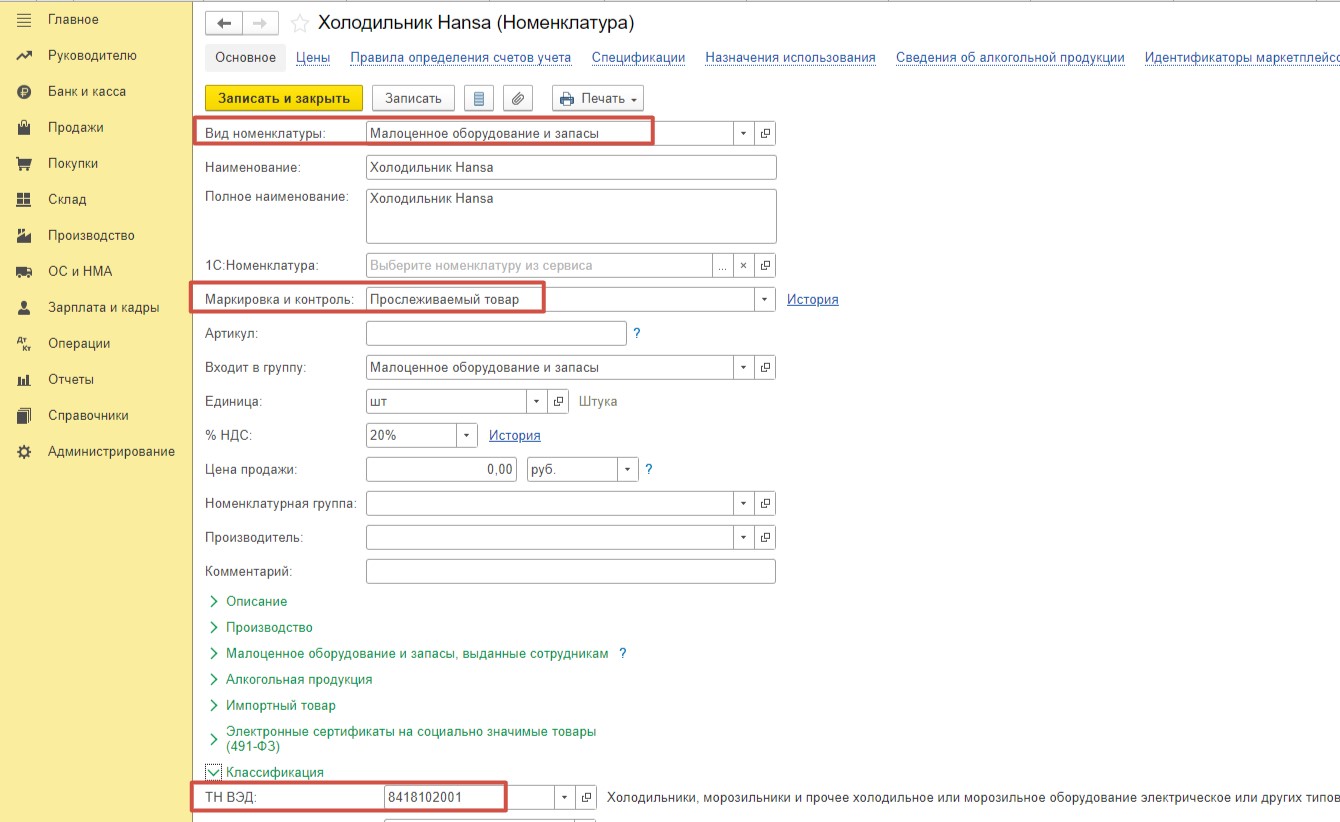Click the Справочники books icon
1340x822 pixels.
[x=24, y=415]
